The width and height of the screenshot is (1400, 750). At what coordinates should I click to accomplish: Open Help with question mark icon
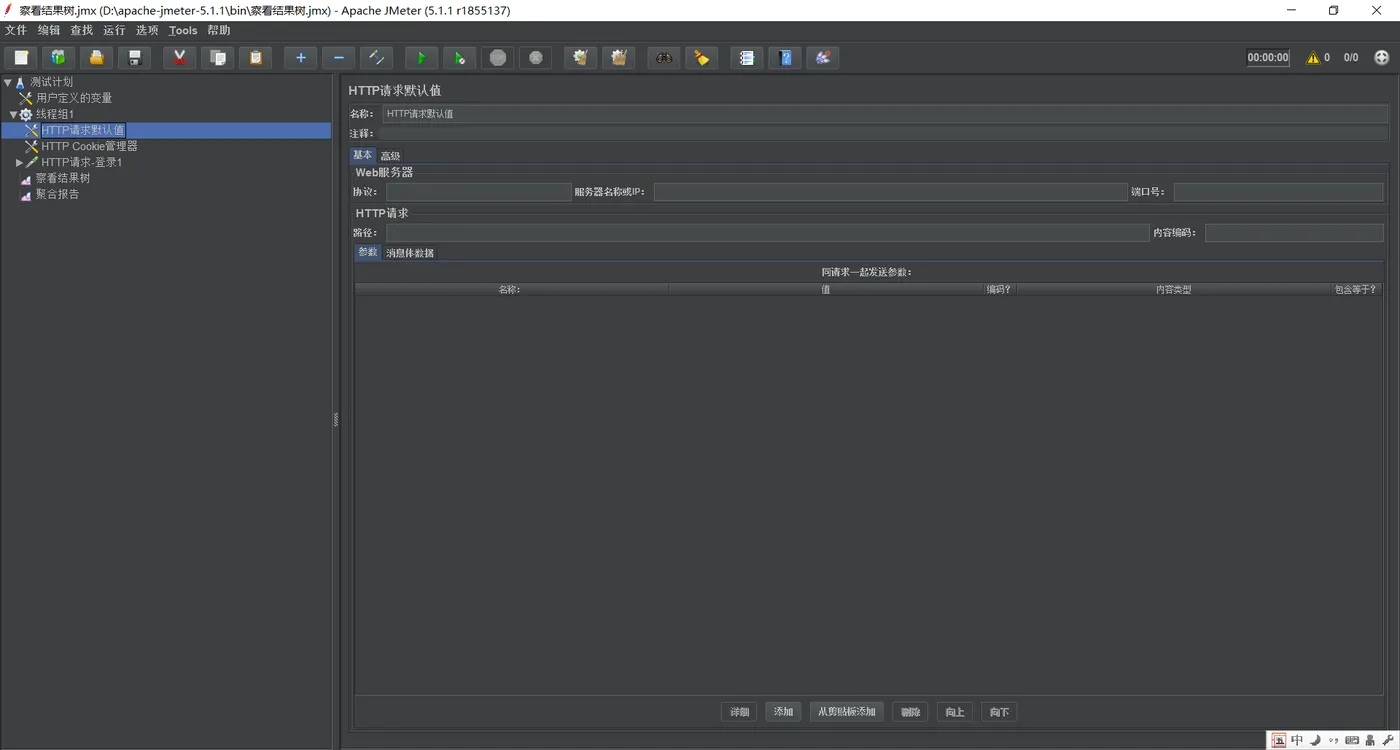coord(784,58)
